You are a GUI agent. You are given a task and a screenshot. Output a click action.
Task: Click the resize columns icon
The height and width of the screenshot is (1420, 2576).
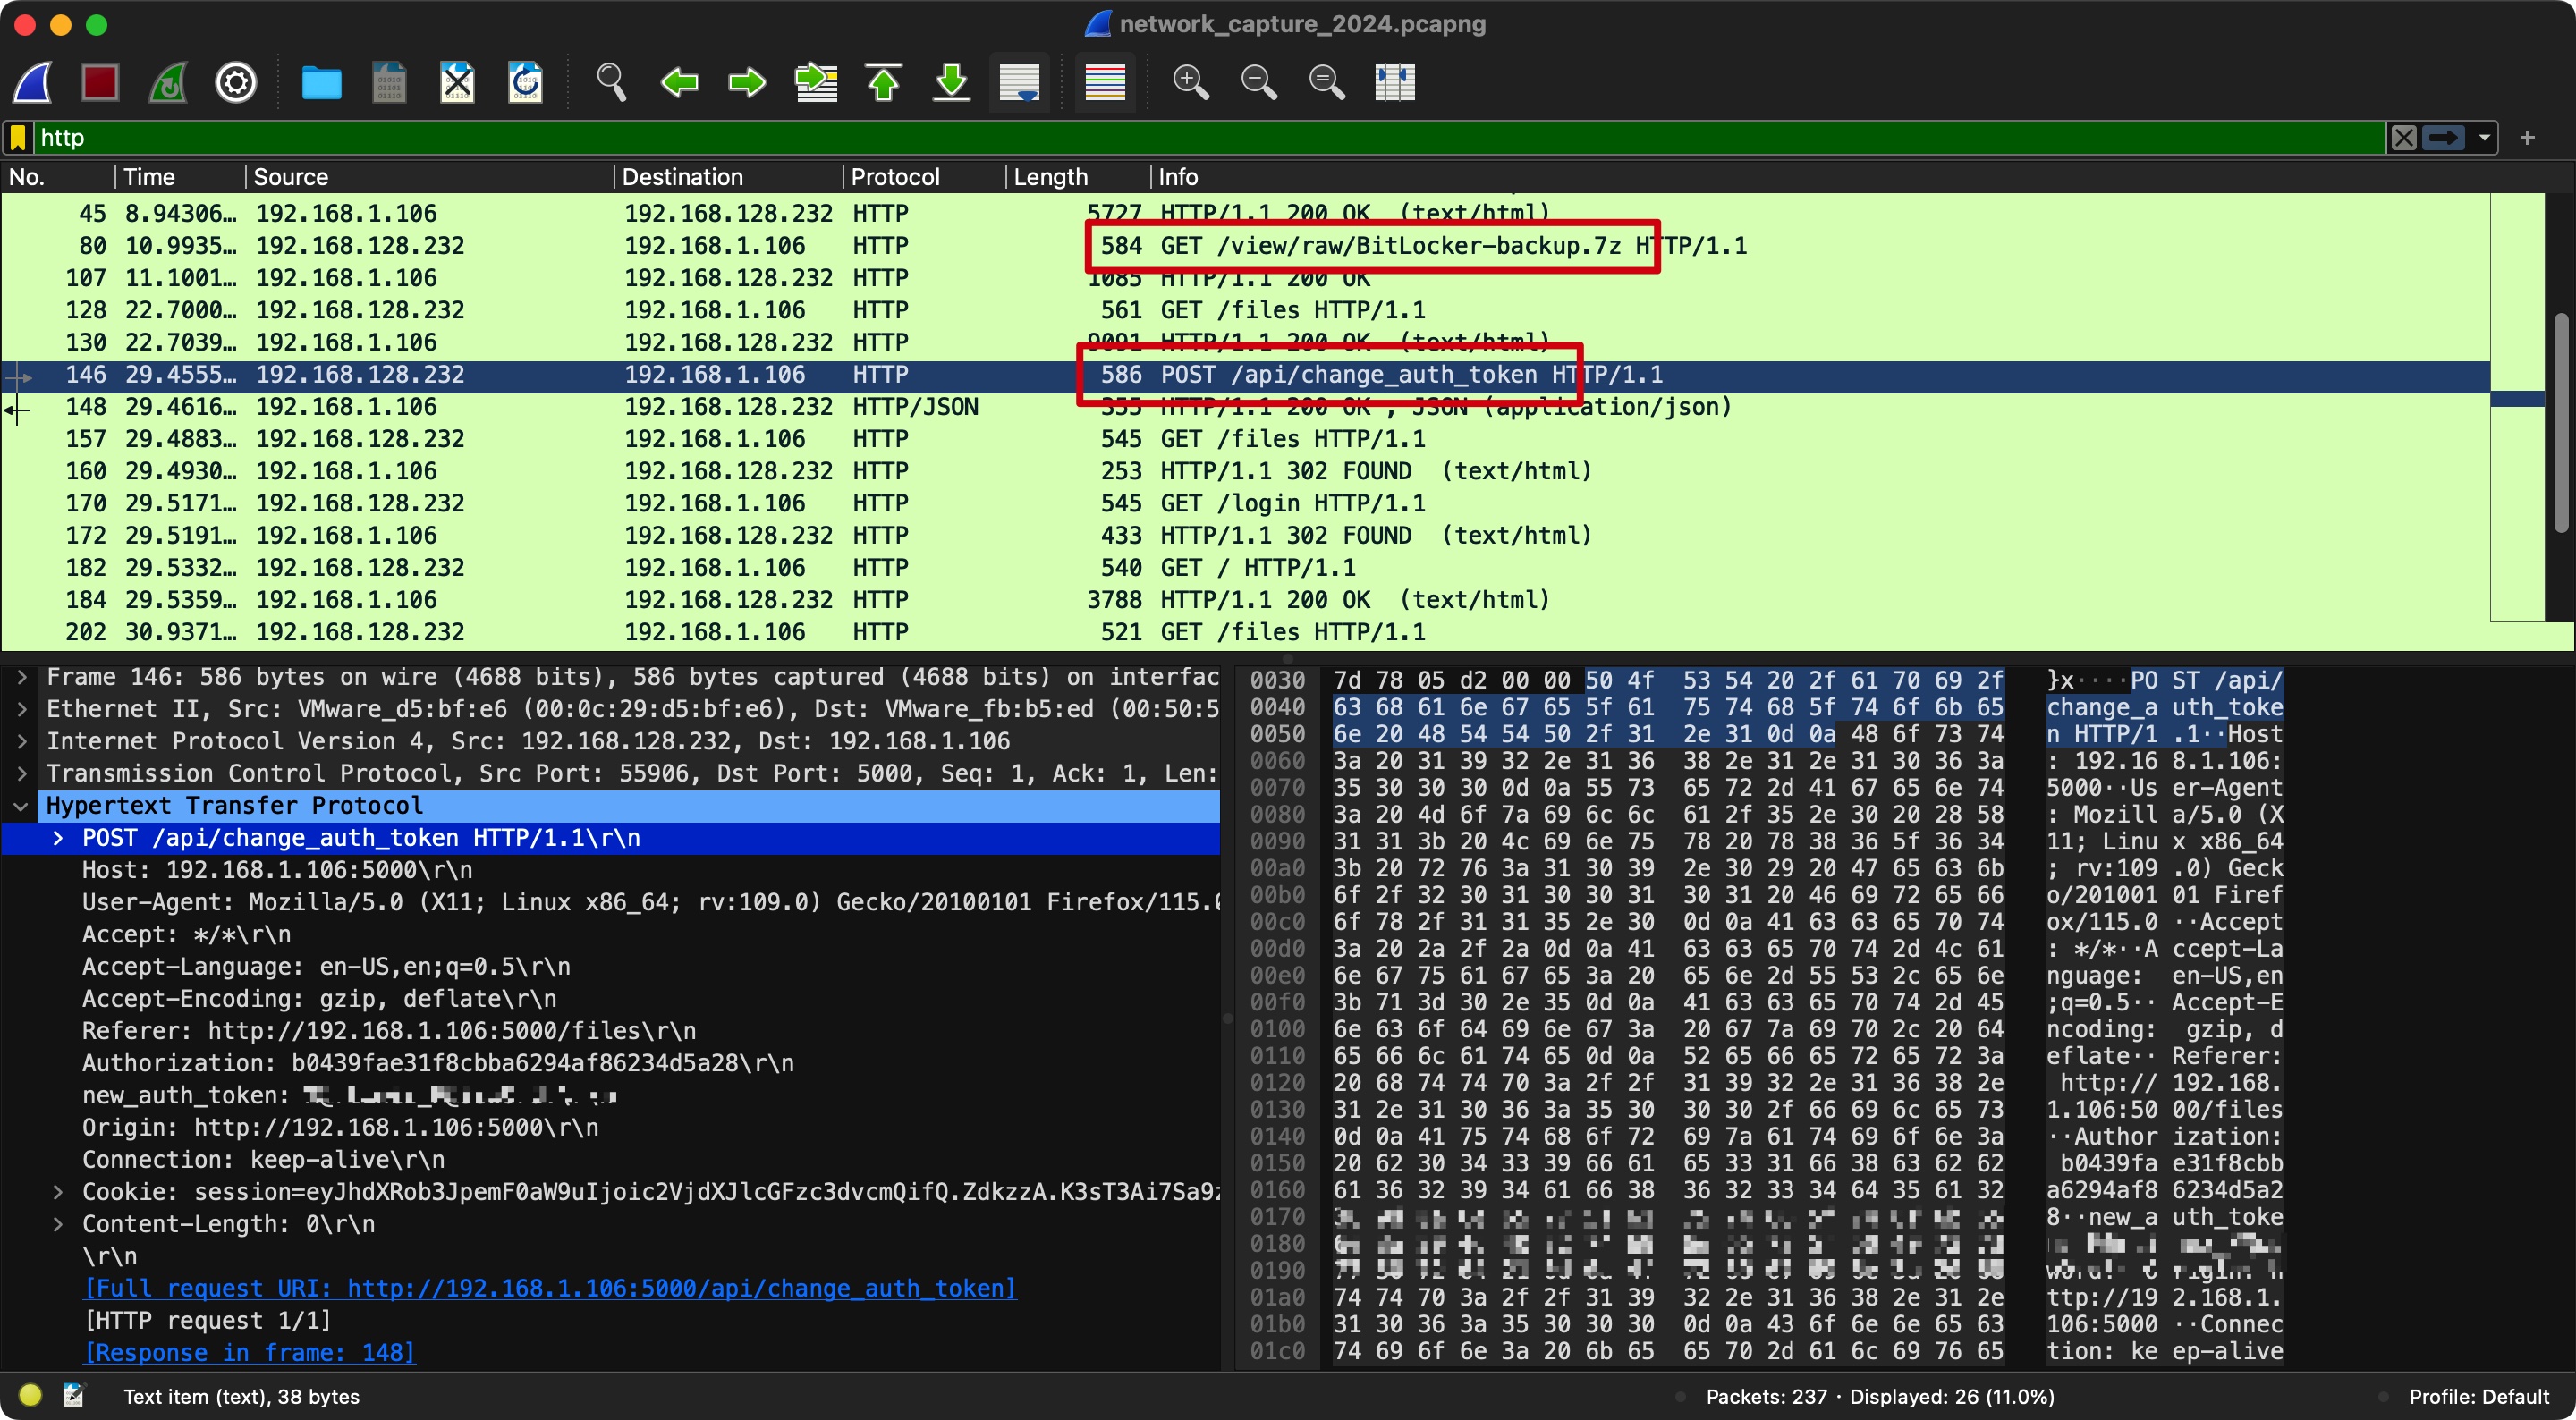1394,82
